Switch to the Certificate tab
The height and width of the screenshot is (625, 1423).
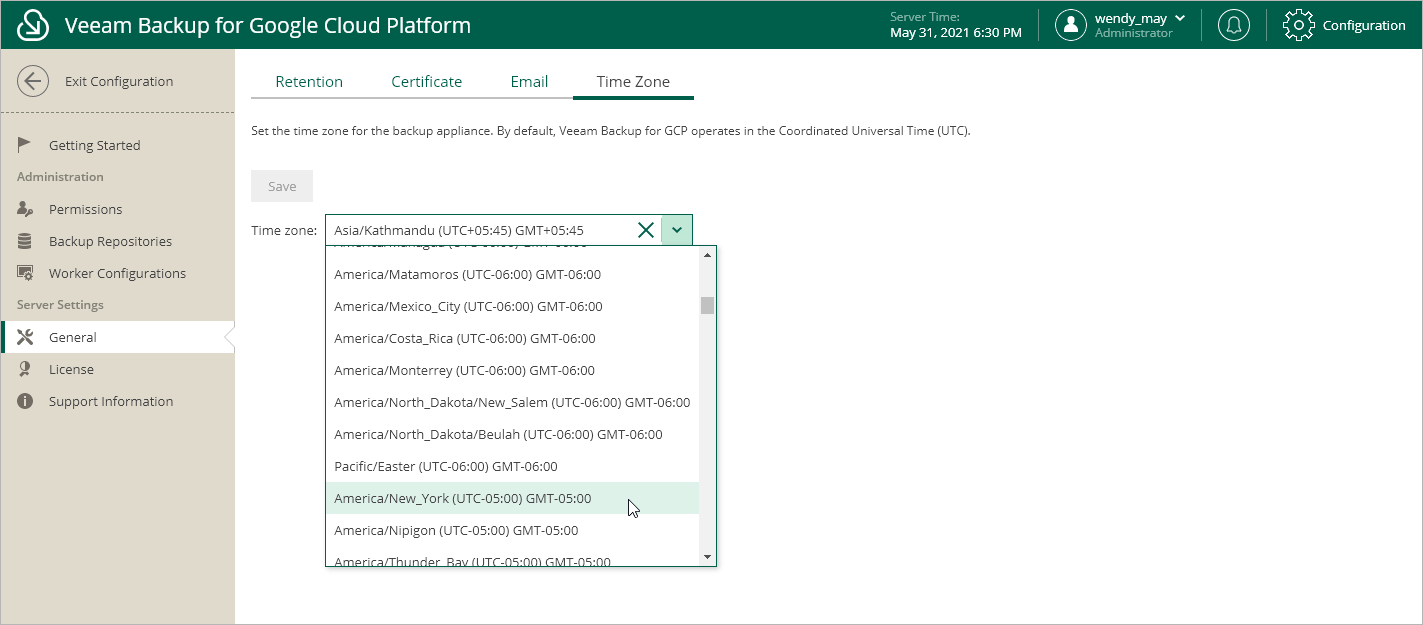(x=427, y=82)
